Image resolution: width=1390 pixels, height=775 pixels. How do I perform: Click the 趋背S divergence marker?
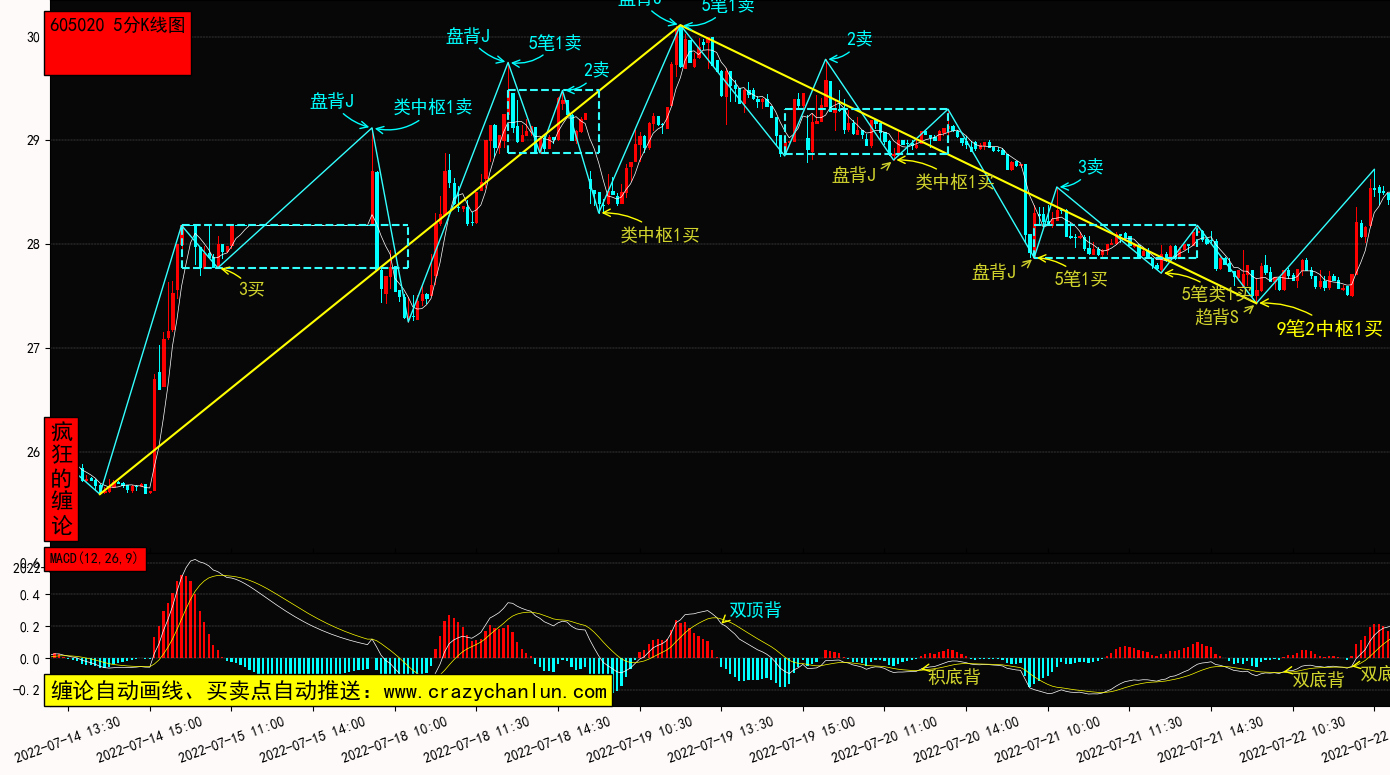point(1217,317)
